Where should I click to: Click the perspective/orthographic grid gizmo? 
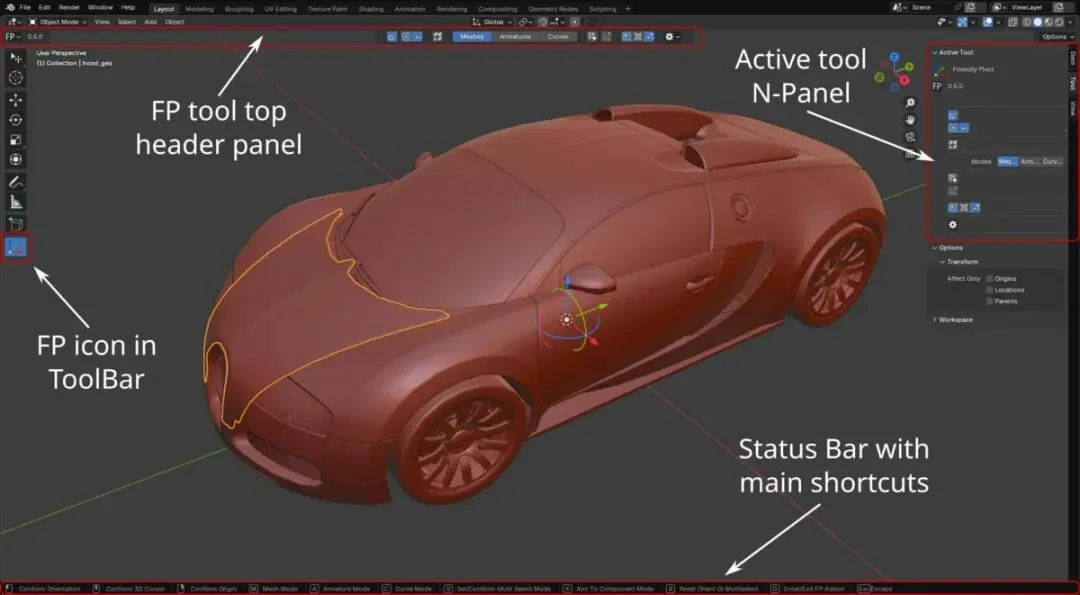[910, 154]
